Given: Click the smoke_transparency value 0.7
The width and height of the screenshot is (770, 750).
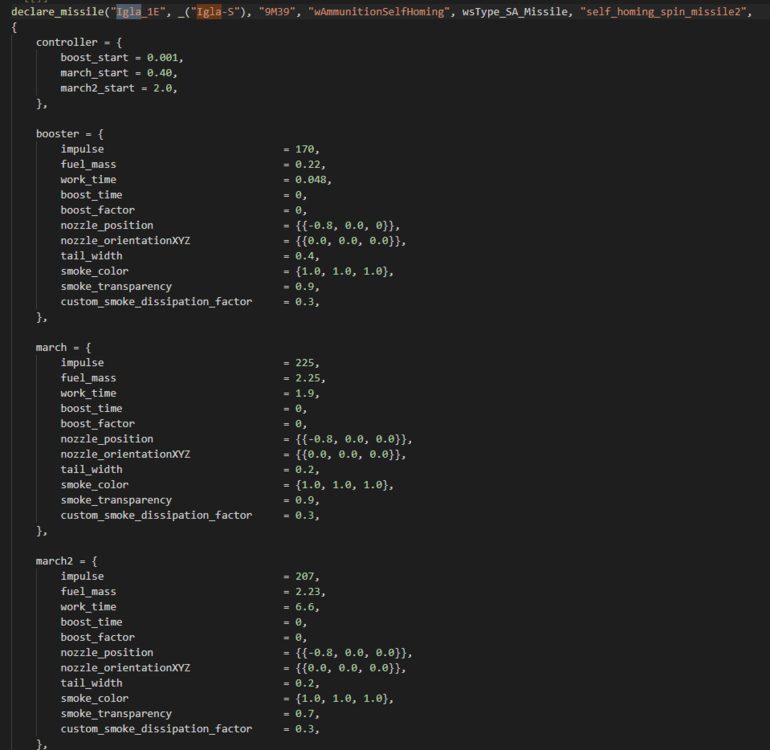Looking at the screenshot, I should (x=304, y=713).
